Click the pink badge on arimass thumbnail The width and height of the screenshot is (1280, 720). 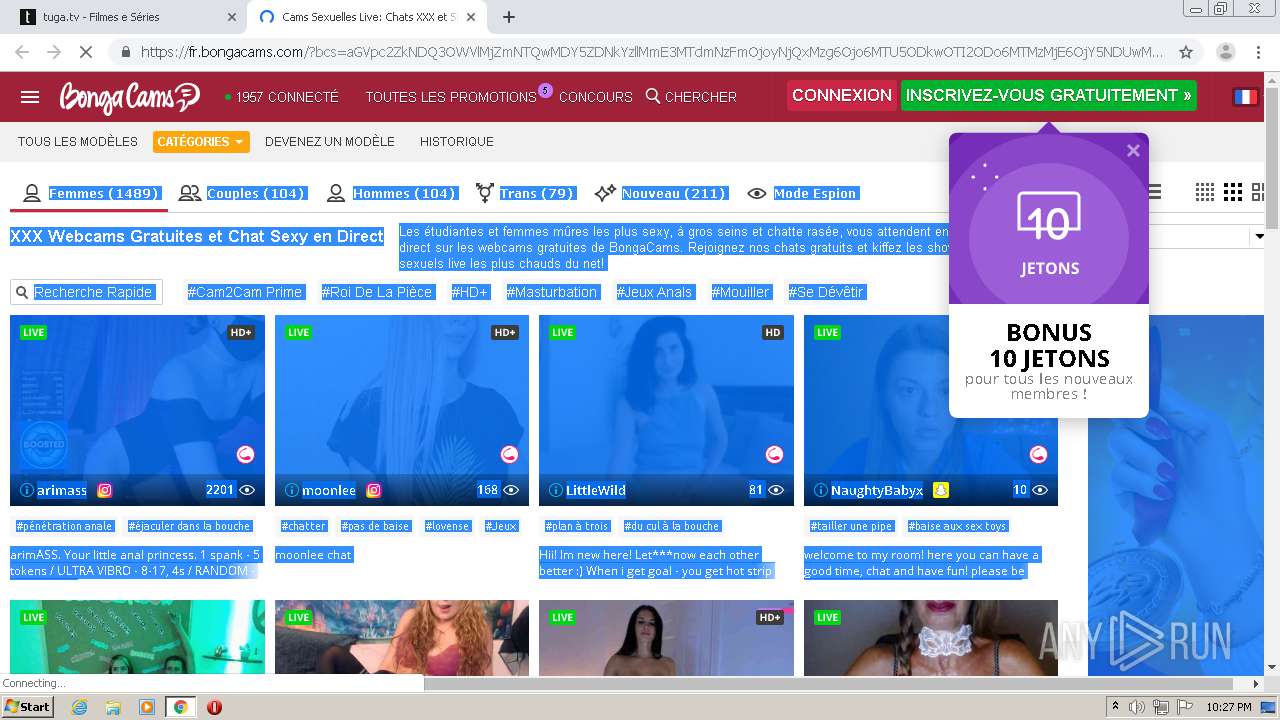(245, 455)
